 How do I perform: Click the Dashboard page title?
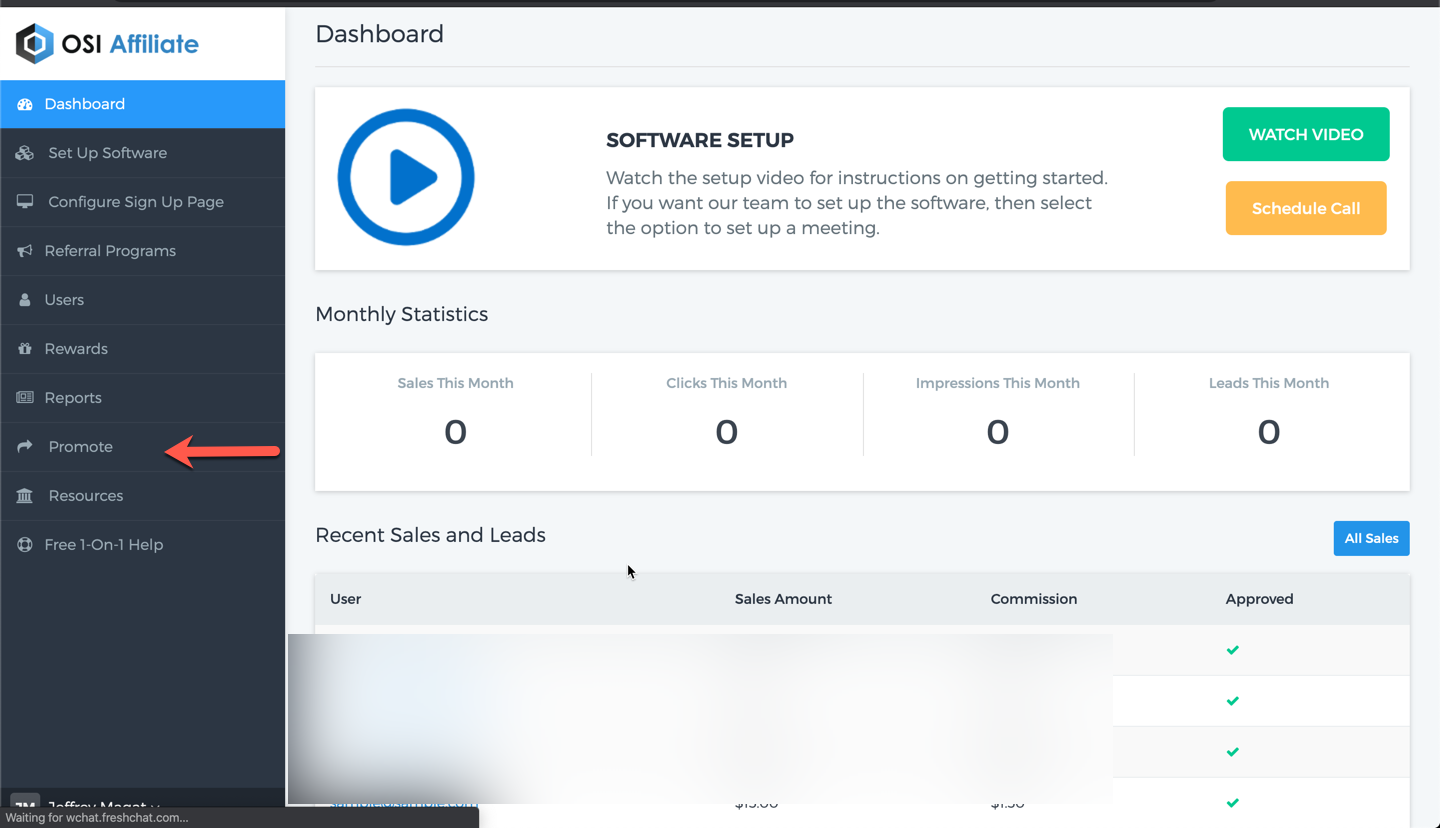pos(380,34)
